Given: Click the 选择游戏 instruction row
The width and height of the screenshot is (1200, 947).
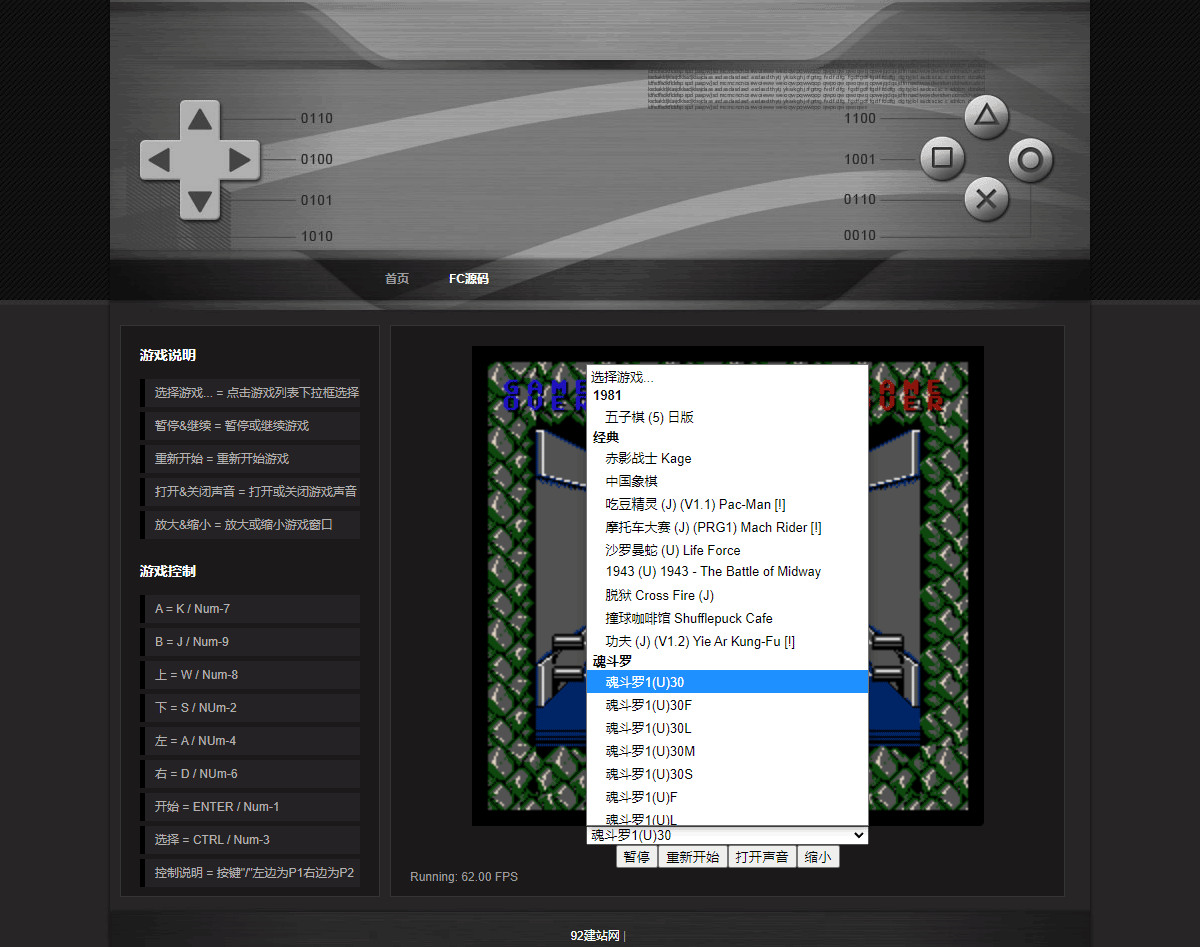Looking at the screenshot, I should pos(250,393).
